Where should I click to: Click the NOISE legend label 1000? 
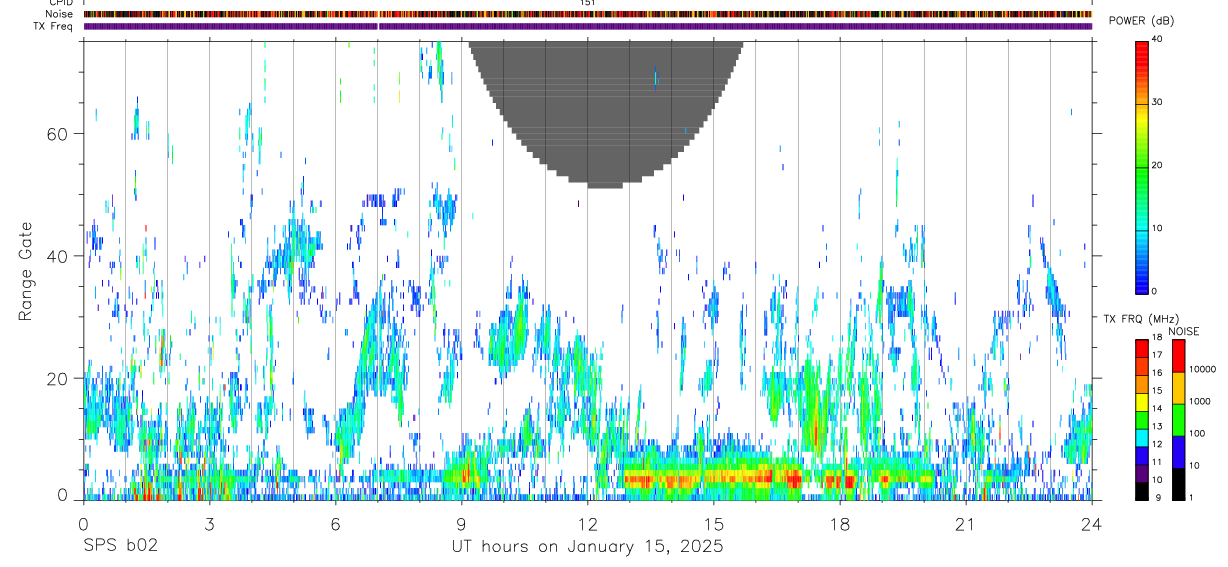point(1200,401)
